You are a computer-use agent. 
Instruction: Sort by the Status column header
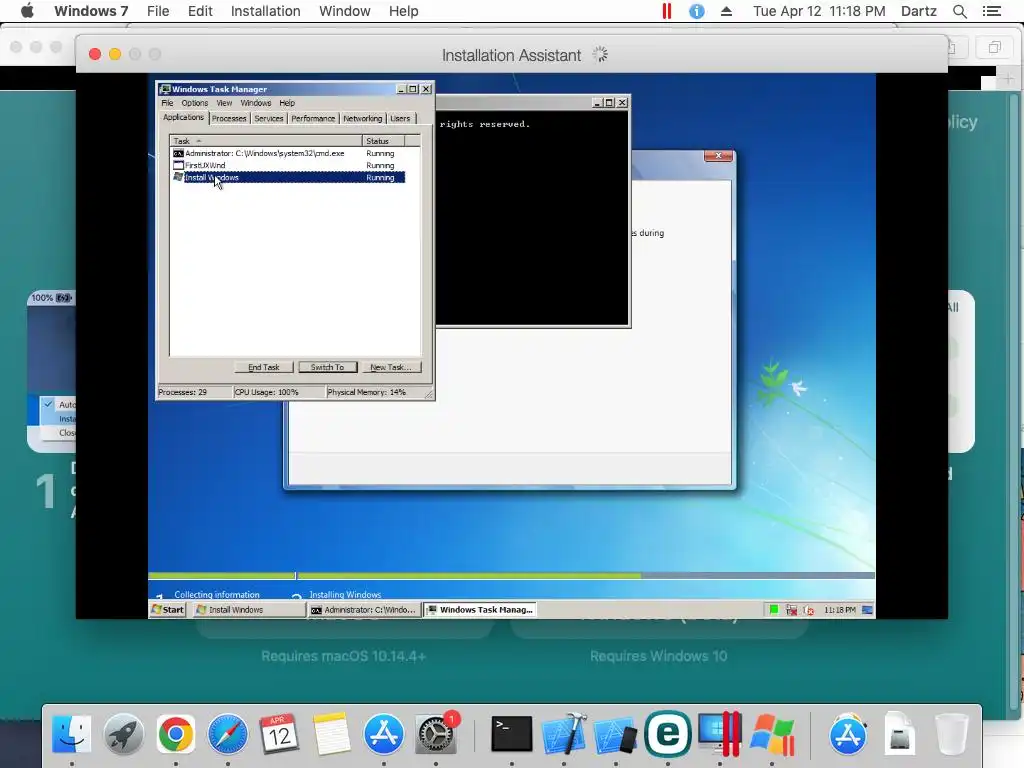click(x=384, y=141)
